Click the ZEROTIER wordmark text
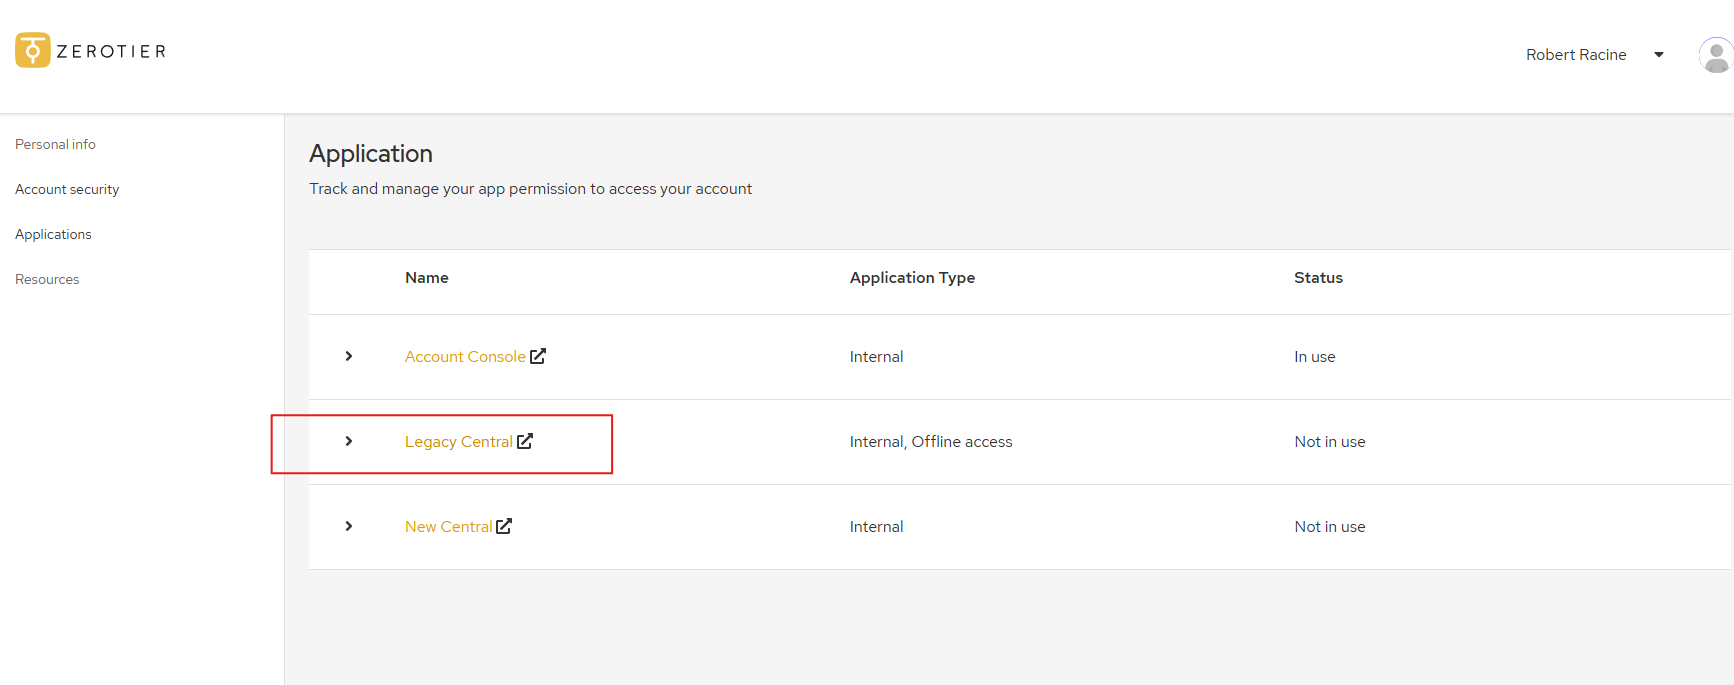The height and width of the screenshot is (685, 1734). coord(111,51)
